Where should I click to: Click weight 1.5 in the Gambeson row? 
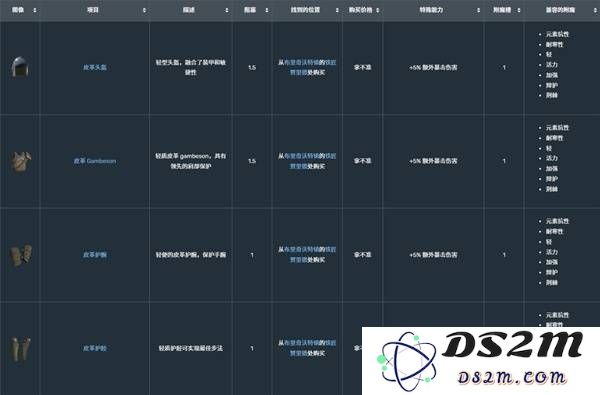point(252,161)
